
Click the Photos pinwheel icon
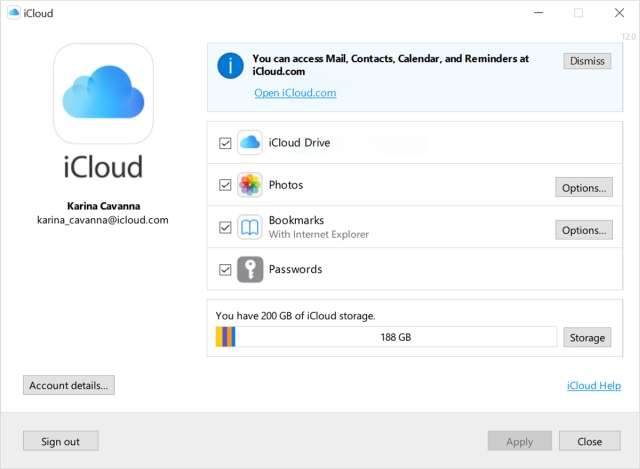click(x=249, y=185)
